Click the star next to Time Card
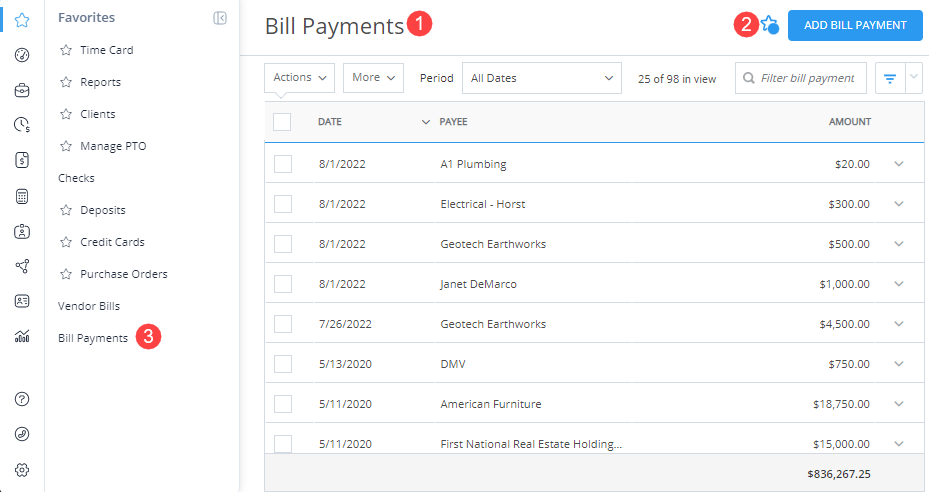929x492 pixels. (66, 50)
